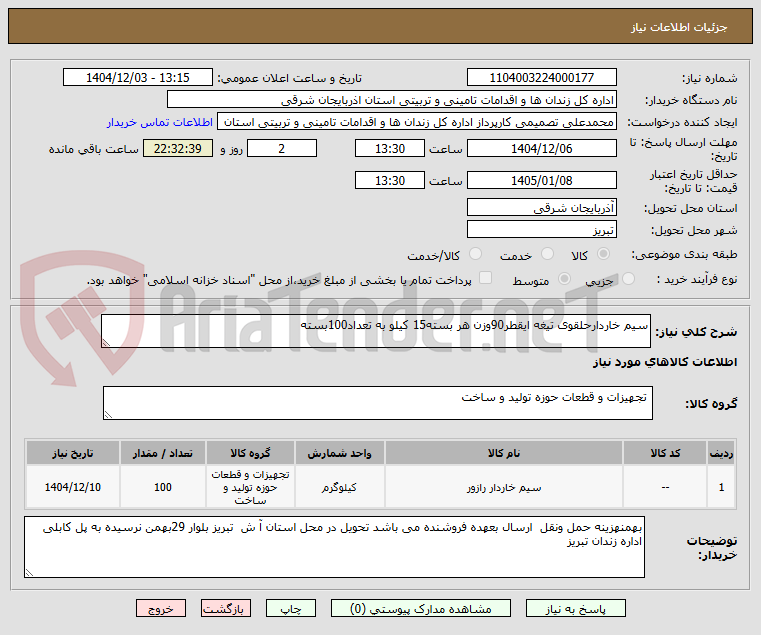Click the کد کالا column header
This screenshot has height=635, width=761.
tap(665, 453)
